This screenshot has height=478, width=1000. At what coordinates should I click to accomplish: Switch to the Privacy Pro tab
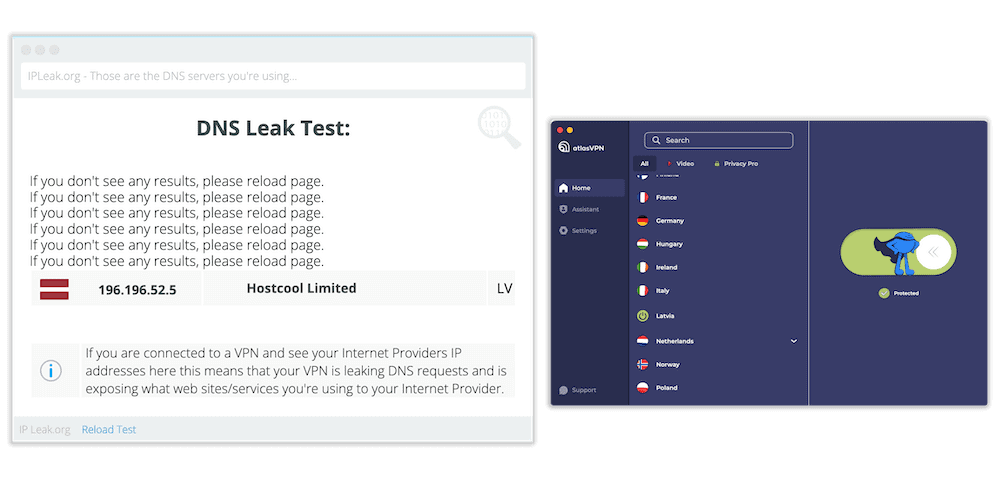735,163
